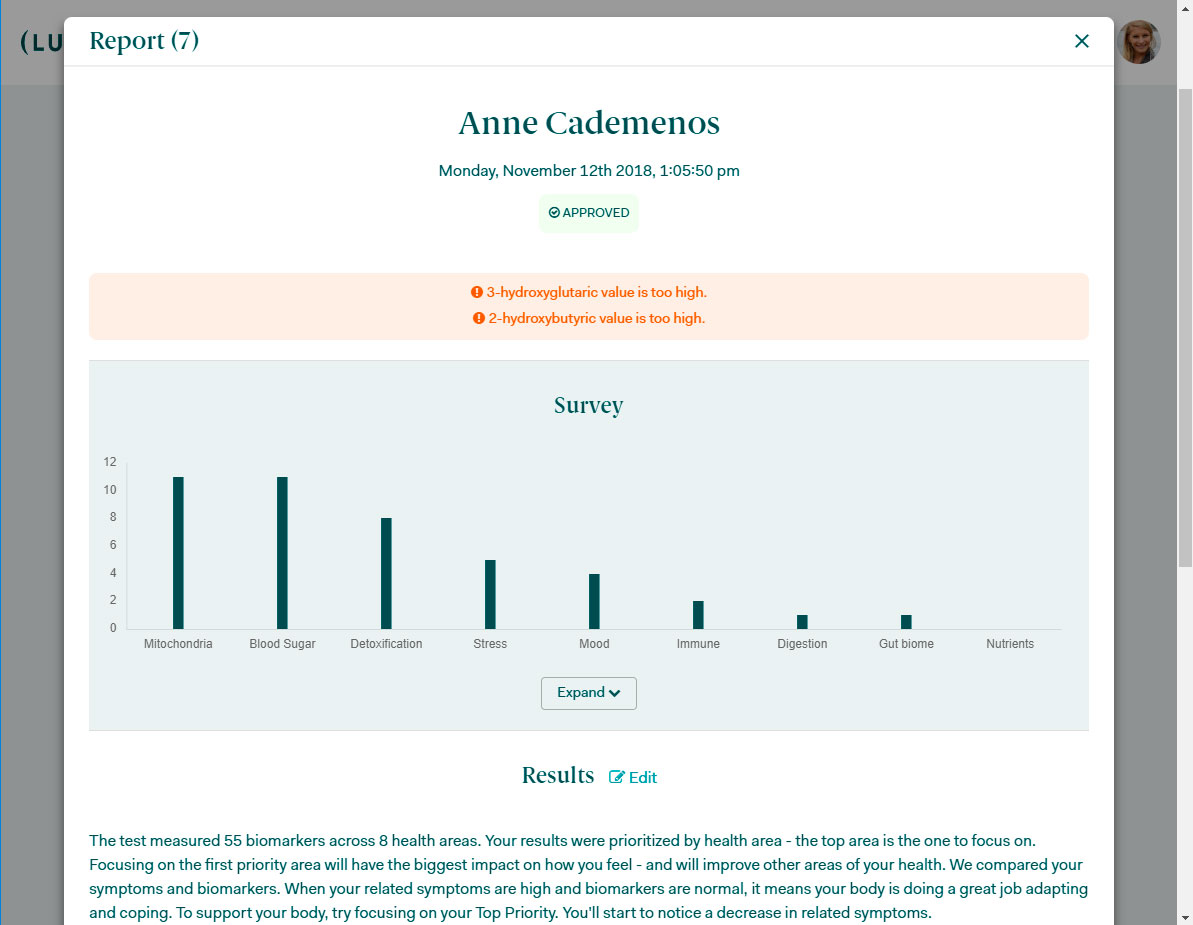Click the page vertical scrollbar thumb
Viewport: 1193px width, 925px height.
coord(1185,328)
